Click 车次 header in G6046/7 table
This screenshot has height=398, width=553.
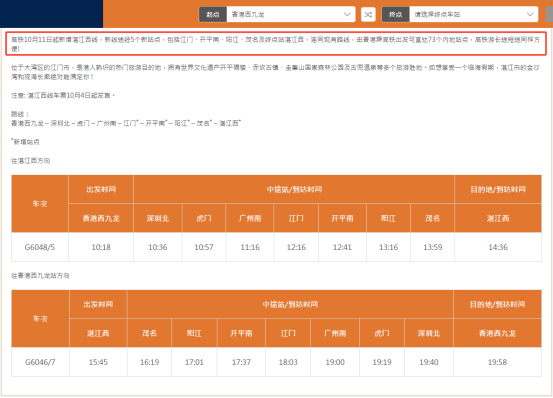[40, 319]
